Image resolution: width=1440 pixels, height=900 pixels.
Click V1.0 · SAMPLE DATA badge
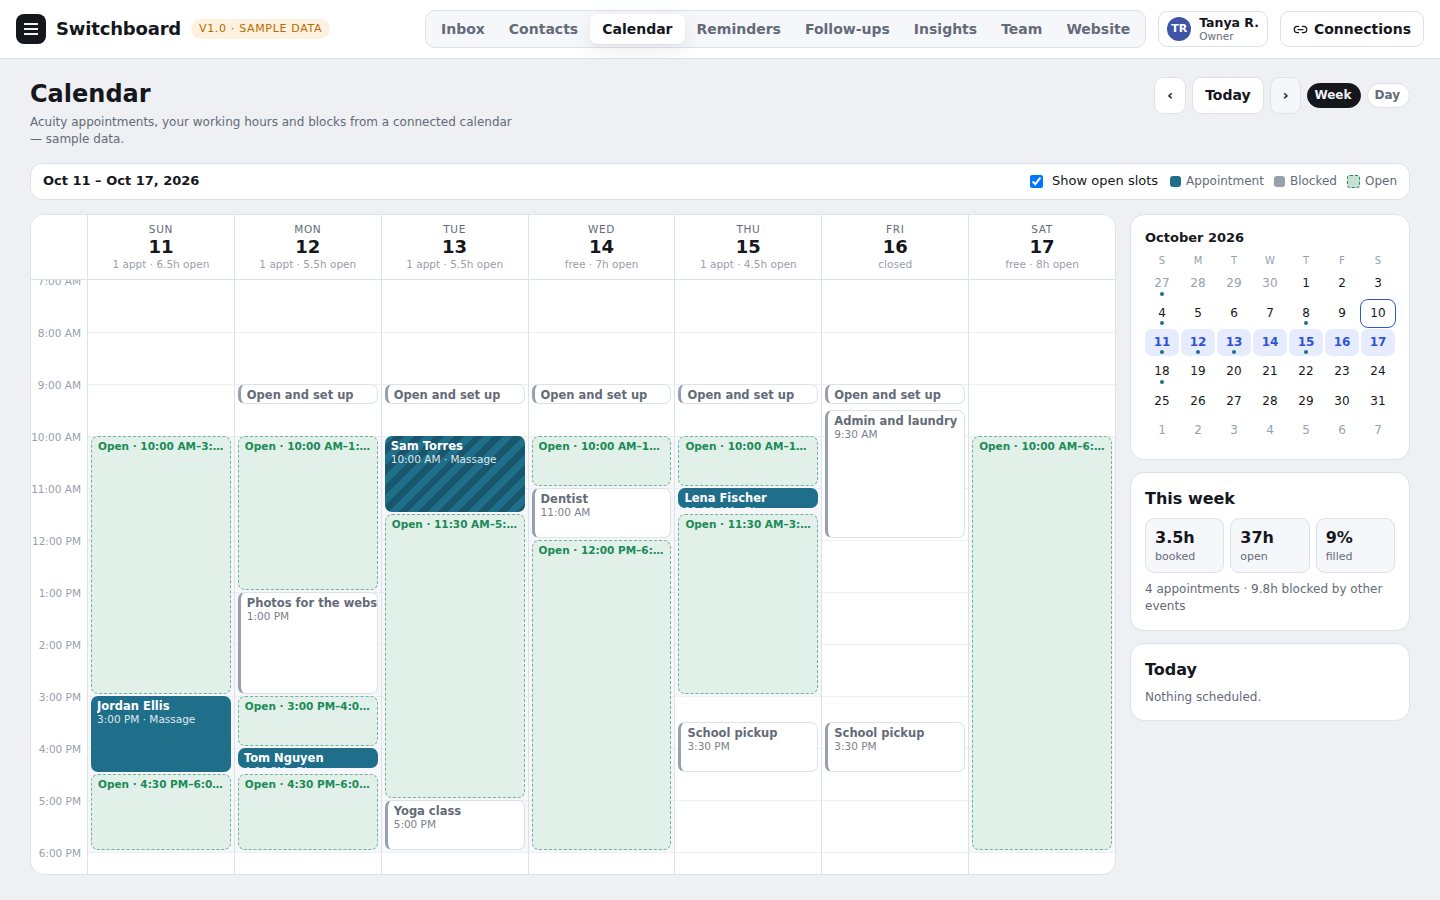[x=260, y=29]
